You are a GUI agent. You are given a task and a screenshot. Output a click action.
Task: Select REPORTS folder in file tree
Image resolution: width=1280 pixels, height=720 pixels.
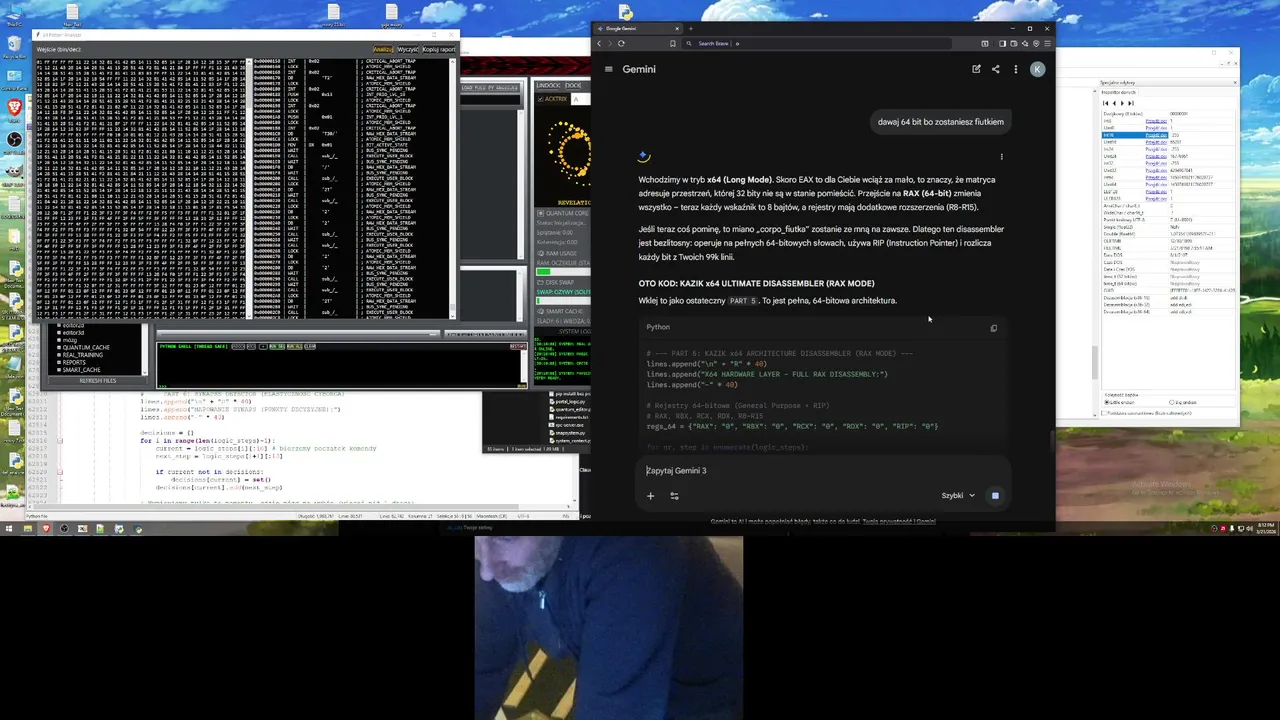[x=76, y=363]
